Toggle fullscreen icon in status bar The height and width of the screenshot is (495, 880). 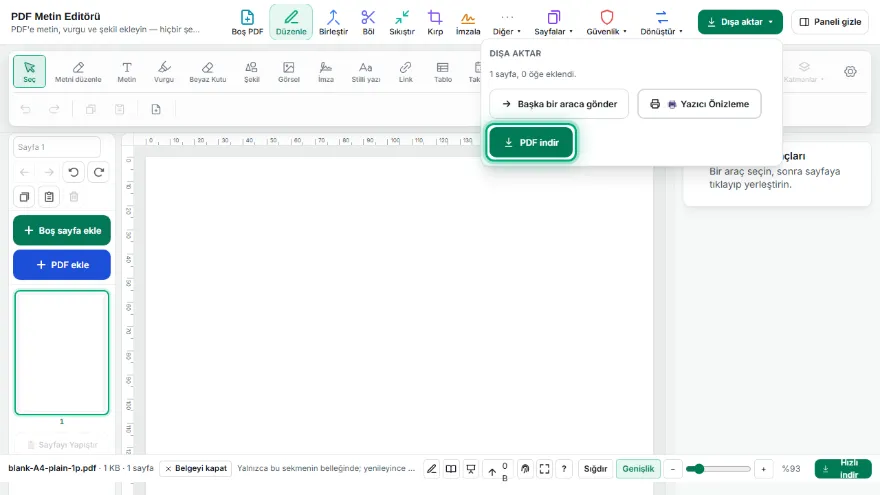[x=544, y=469]
